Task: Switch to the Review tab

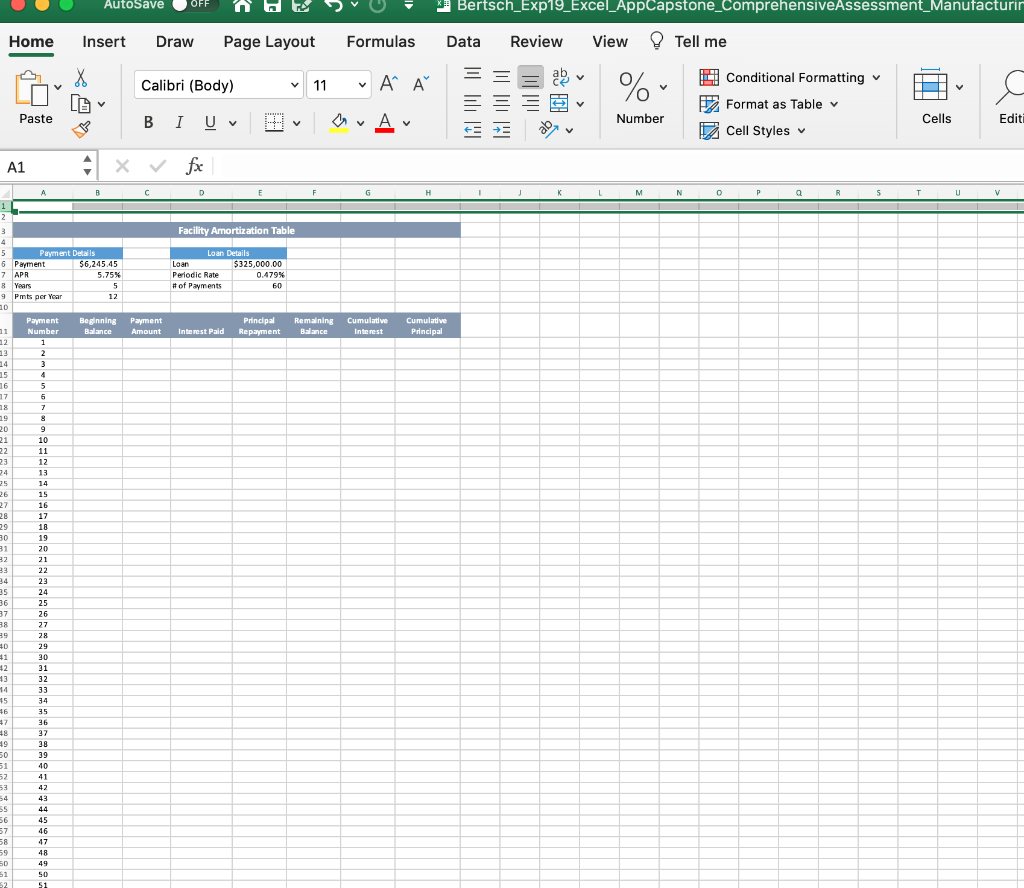Action: (536, 42)
